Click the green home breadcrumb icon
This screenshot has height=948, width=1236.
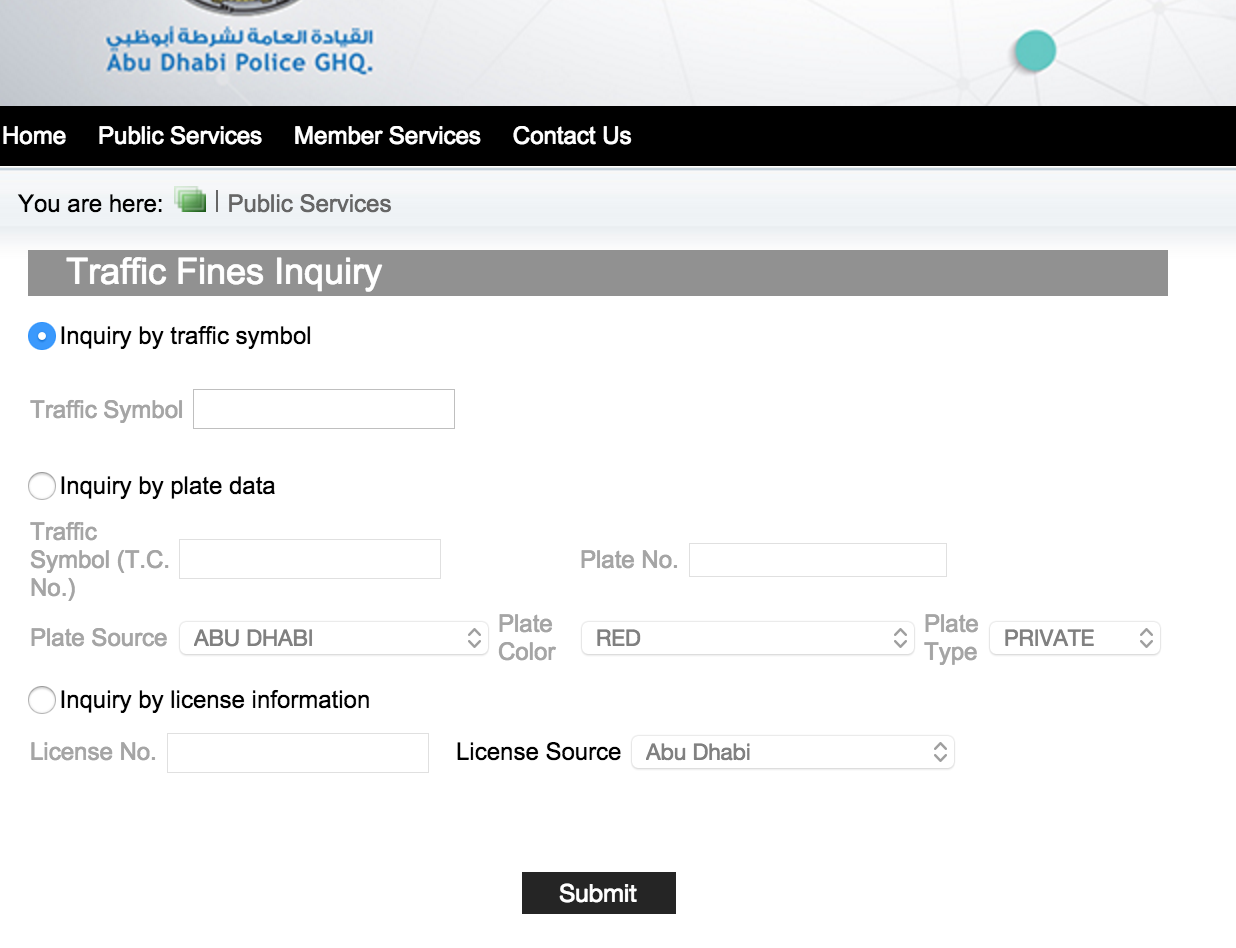pyautogui.click(x=190, y=201)
